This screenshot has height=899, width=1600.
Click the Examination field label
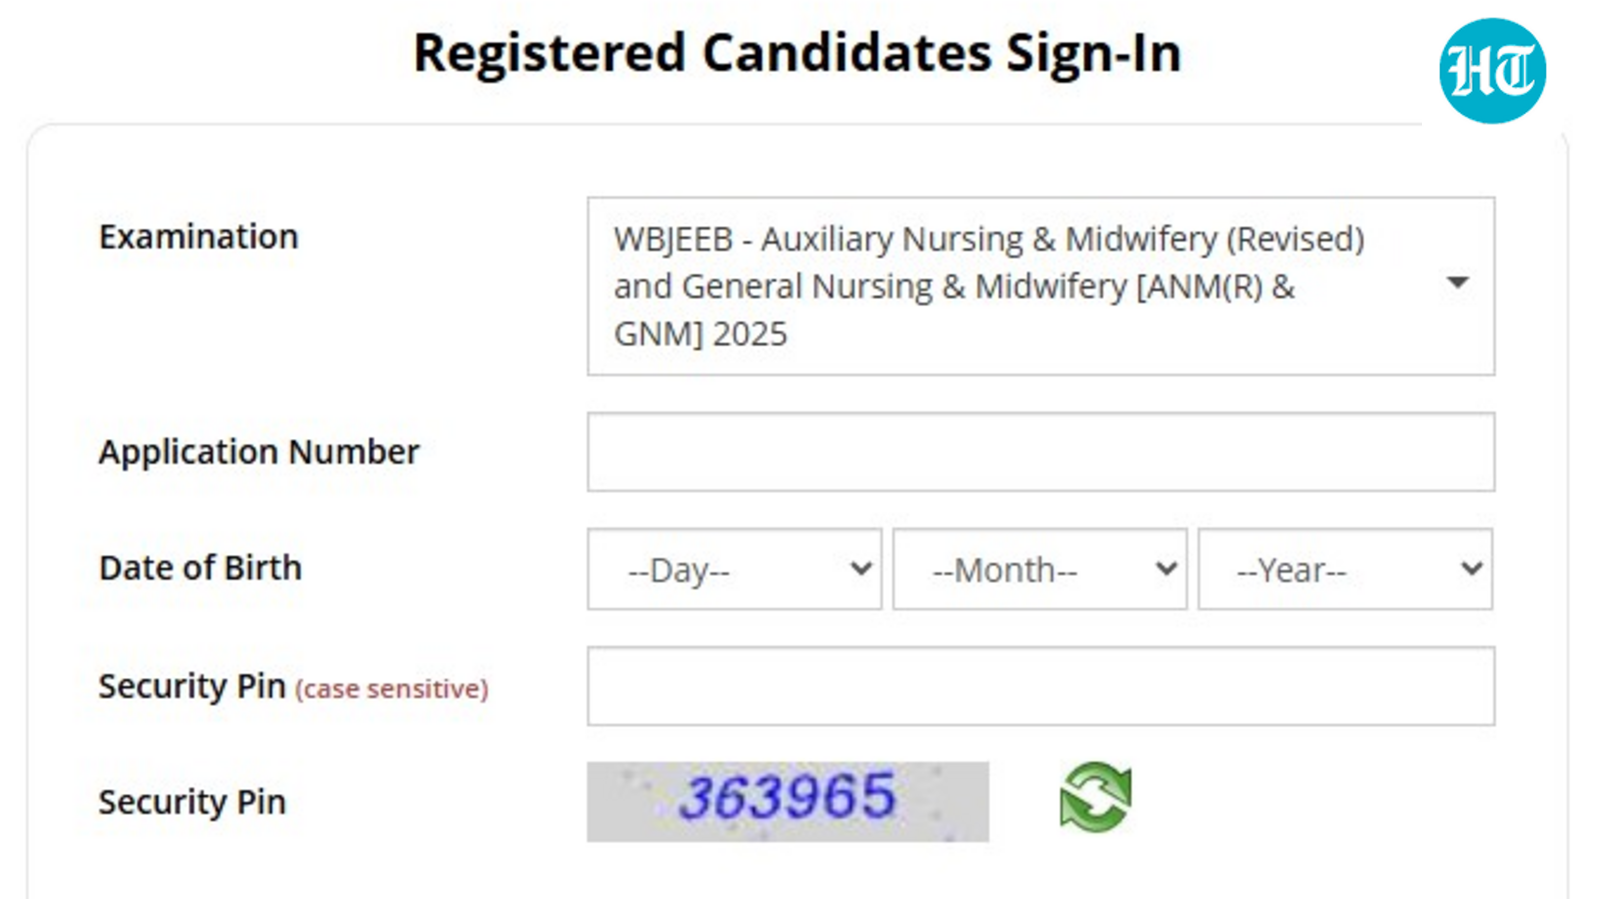pos(198,237)
